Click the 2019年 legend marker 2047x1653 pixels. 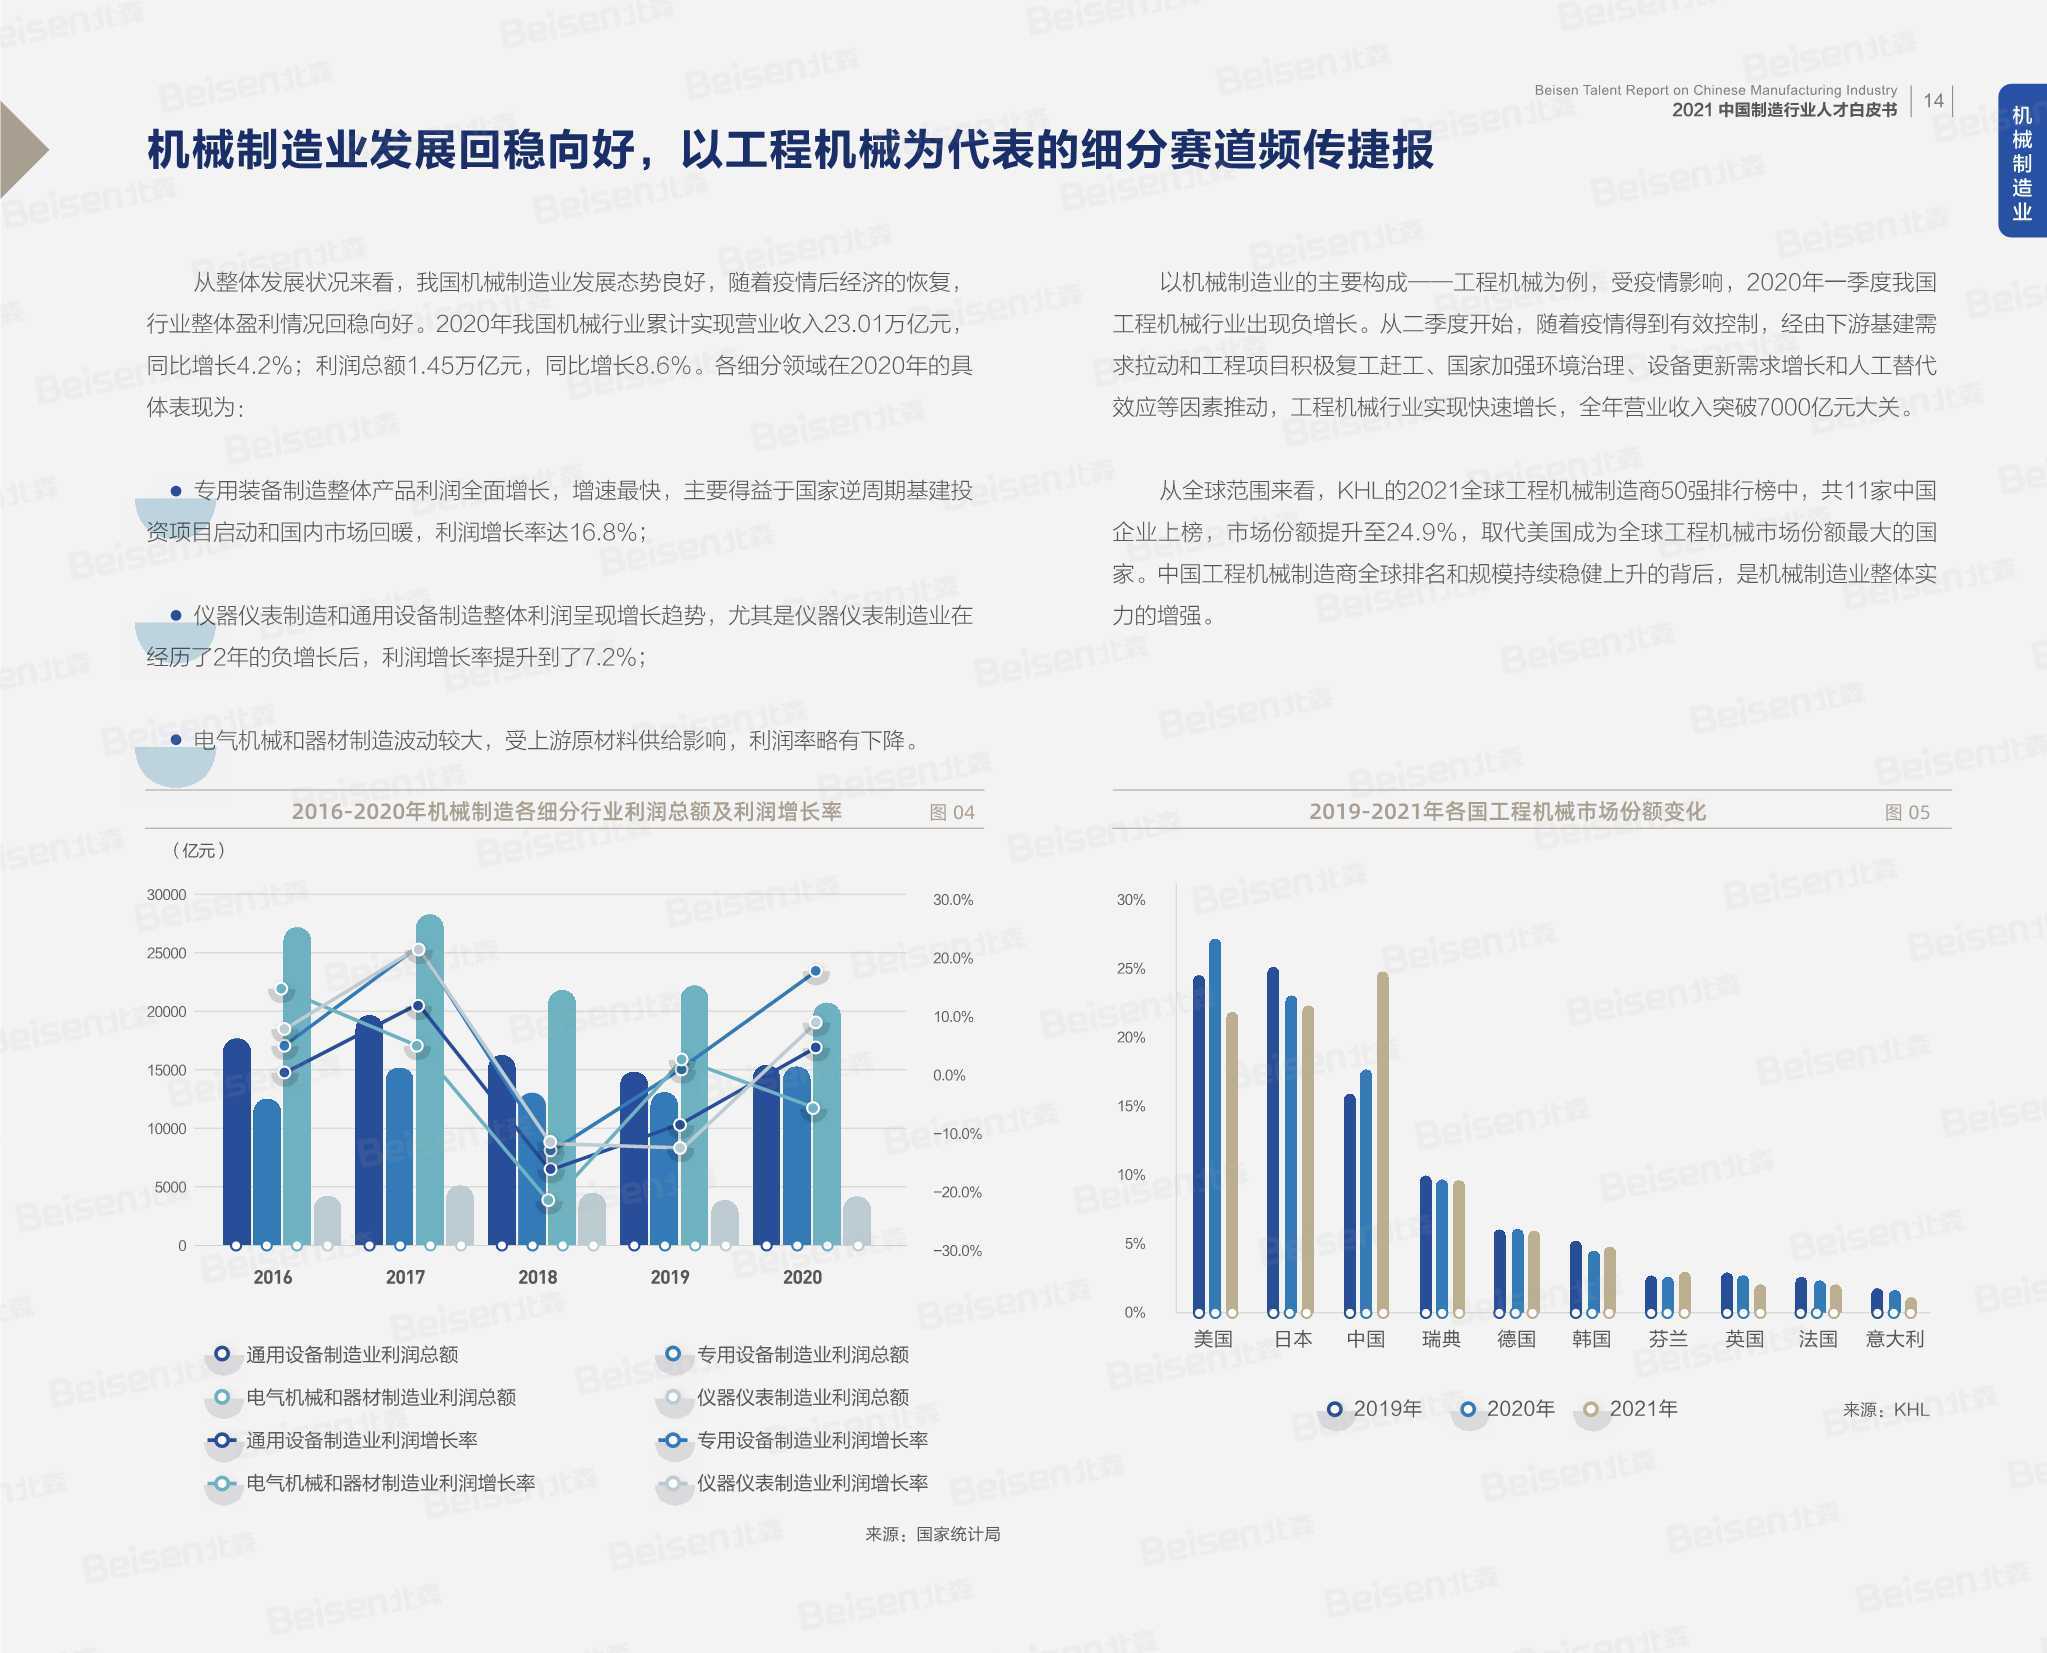(x=1334, y=1409)
